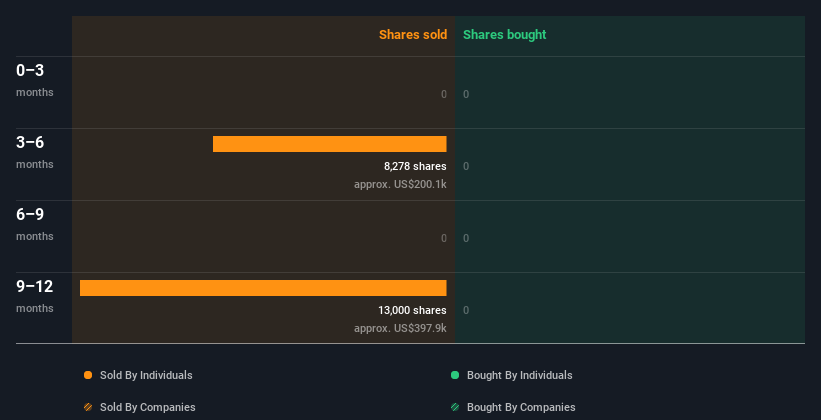The height and width of the screenshot is (420, 821).
Task: Click the striped Sold By Companies legend icon
Action: 88,407
